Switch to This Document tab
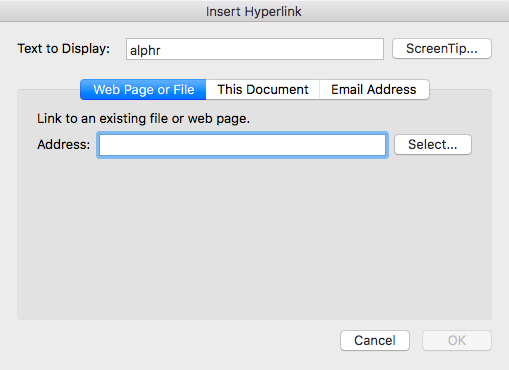Image resolution: width=509 pixels, height=370 pixels. [263, 90]
